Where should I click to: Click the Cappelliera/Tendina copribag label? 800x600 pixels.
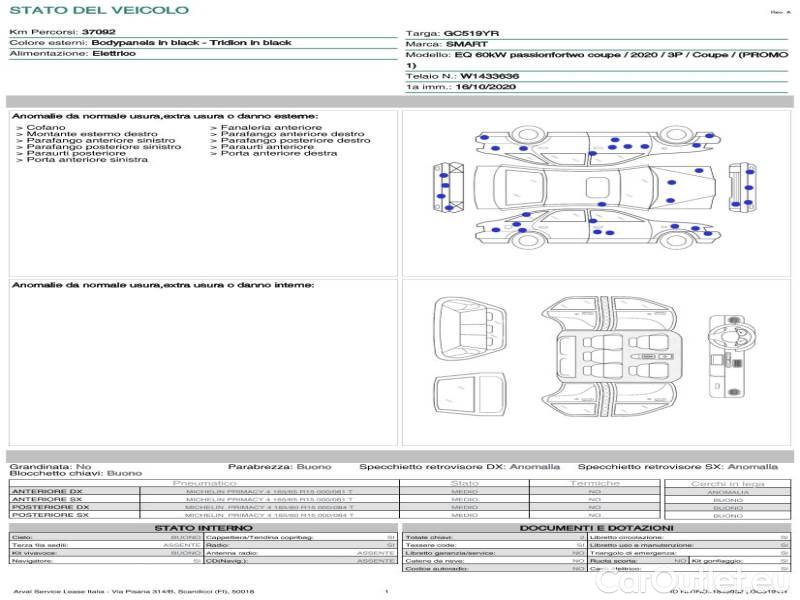click(259, 537)
